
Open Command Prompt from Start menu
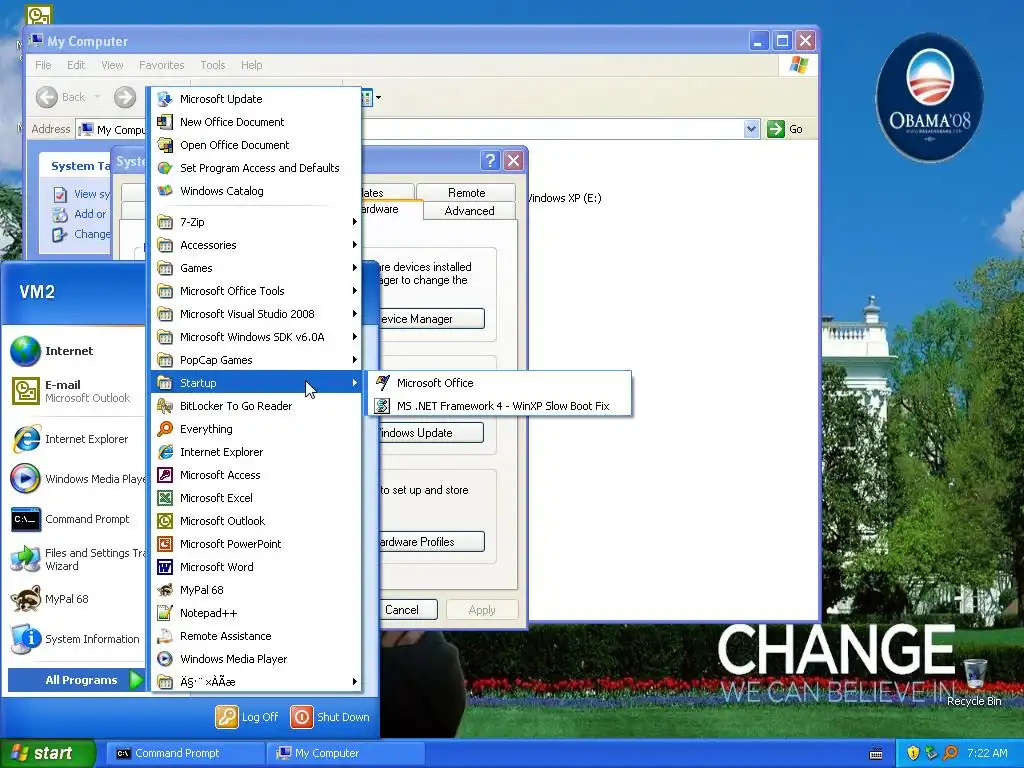(x=75, y=519)
